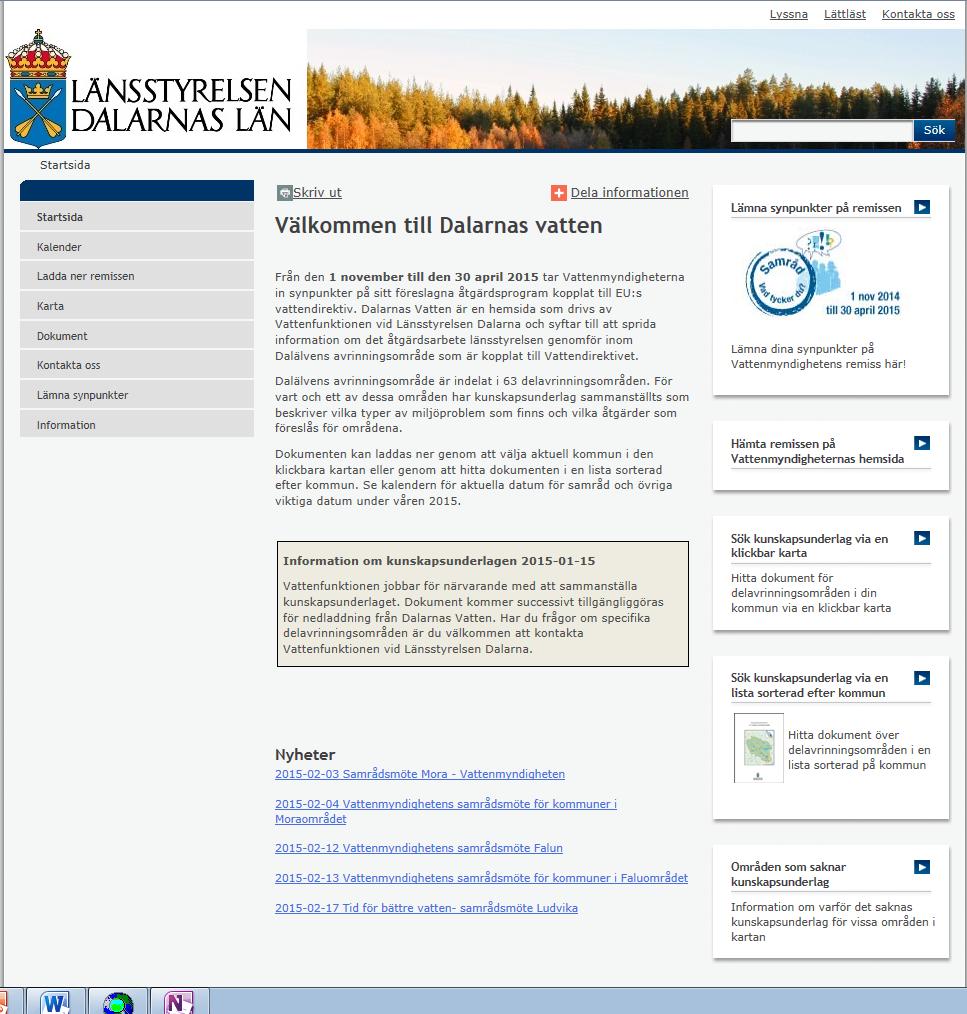Open Startsida in the left menu
The width and height of the screenshot is (967, 1014).
pyautogui.click(x=136, y=217)
